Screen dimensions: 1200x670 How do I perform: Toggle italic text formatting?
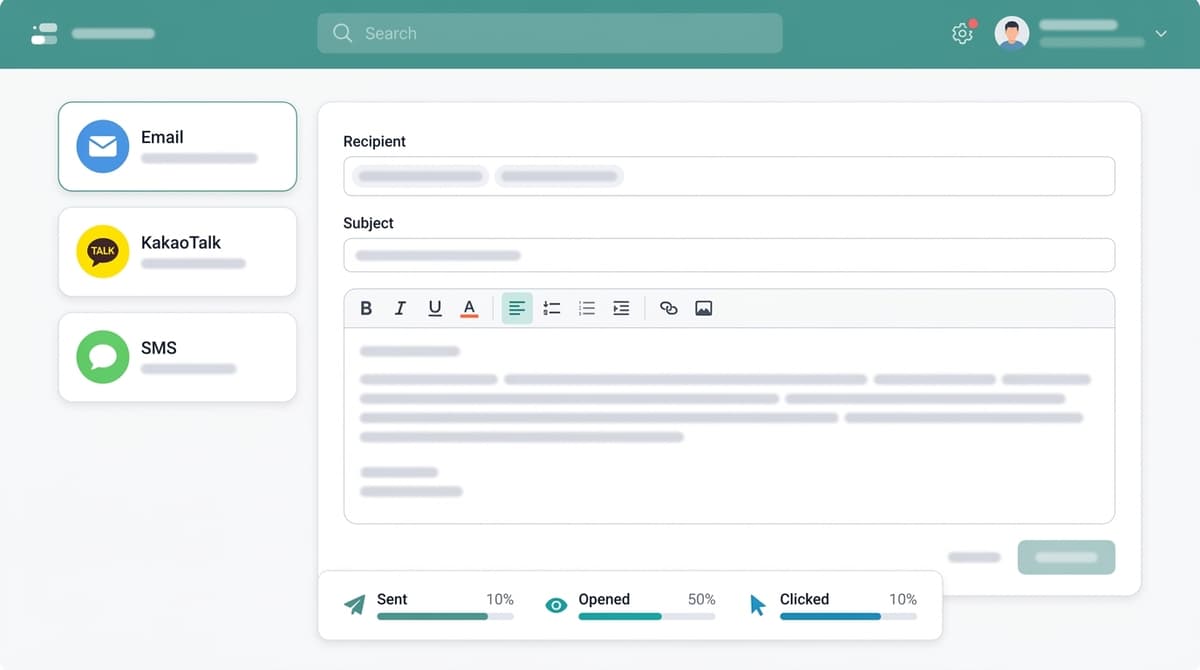(x=400, y=308)
